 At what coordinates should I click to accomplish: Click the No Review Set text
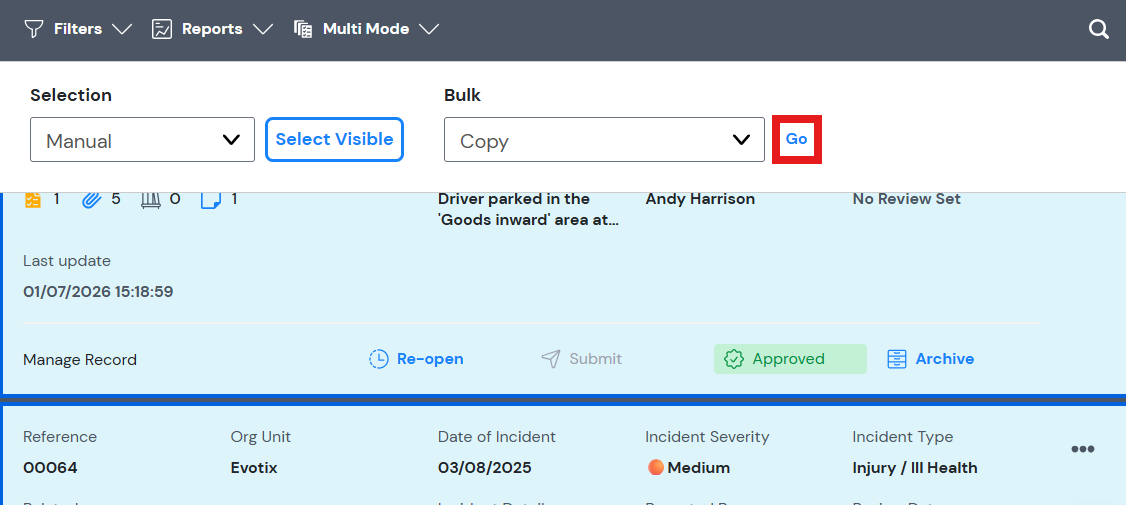[x=906, y=199]
